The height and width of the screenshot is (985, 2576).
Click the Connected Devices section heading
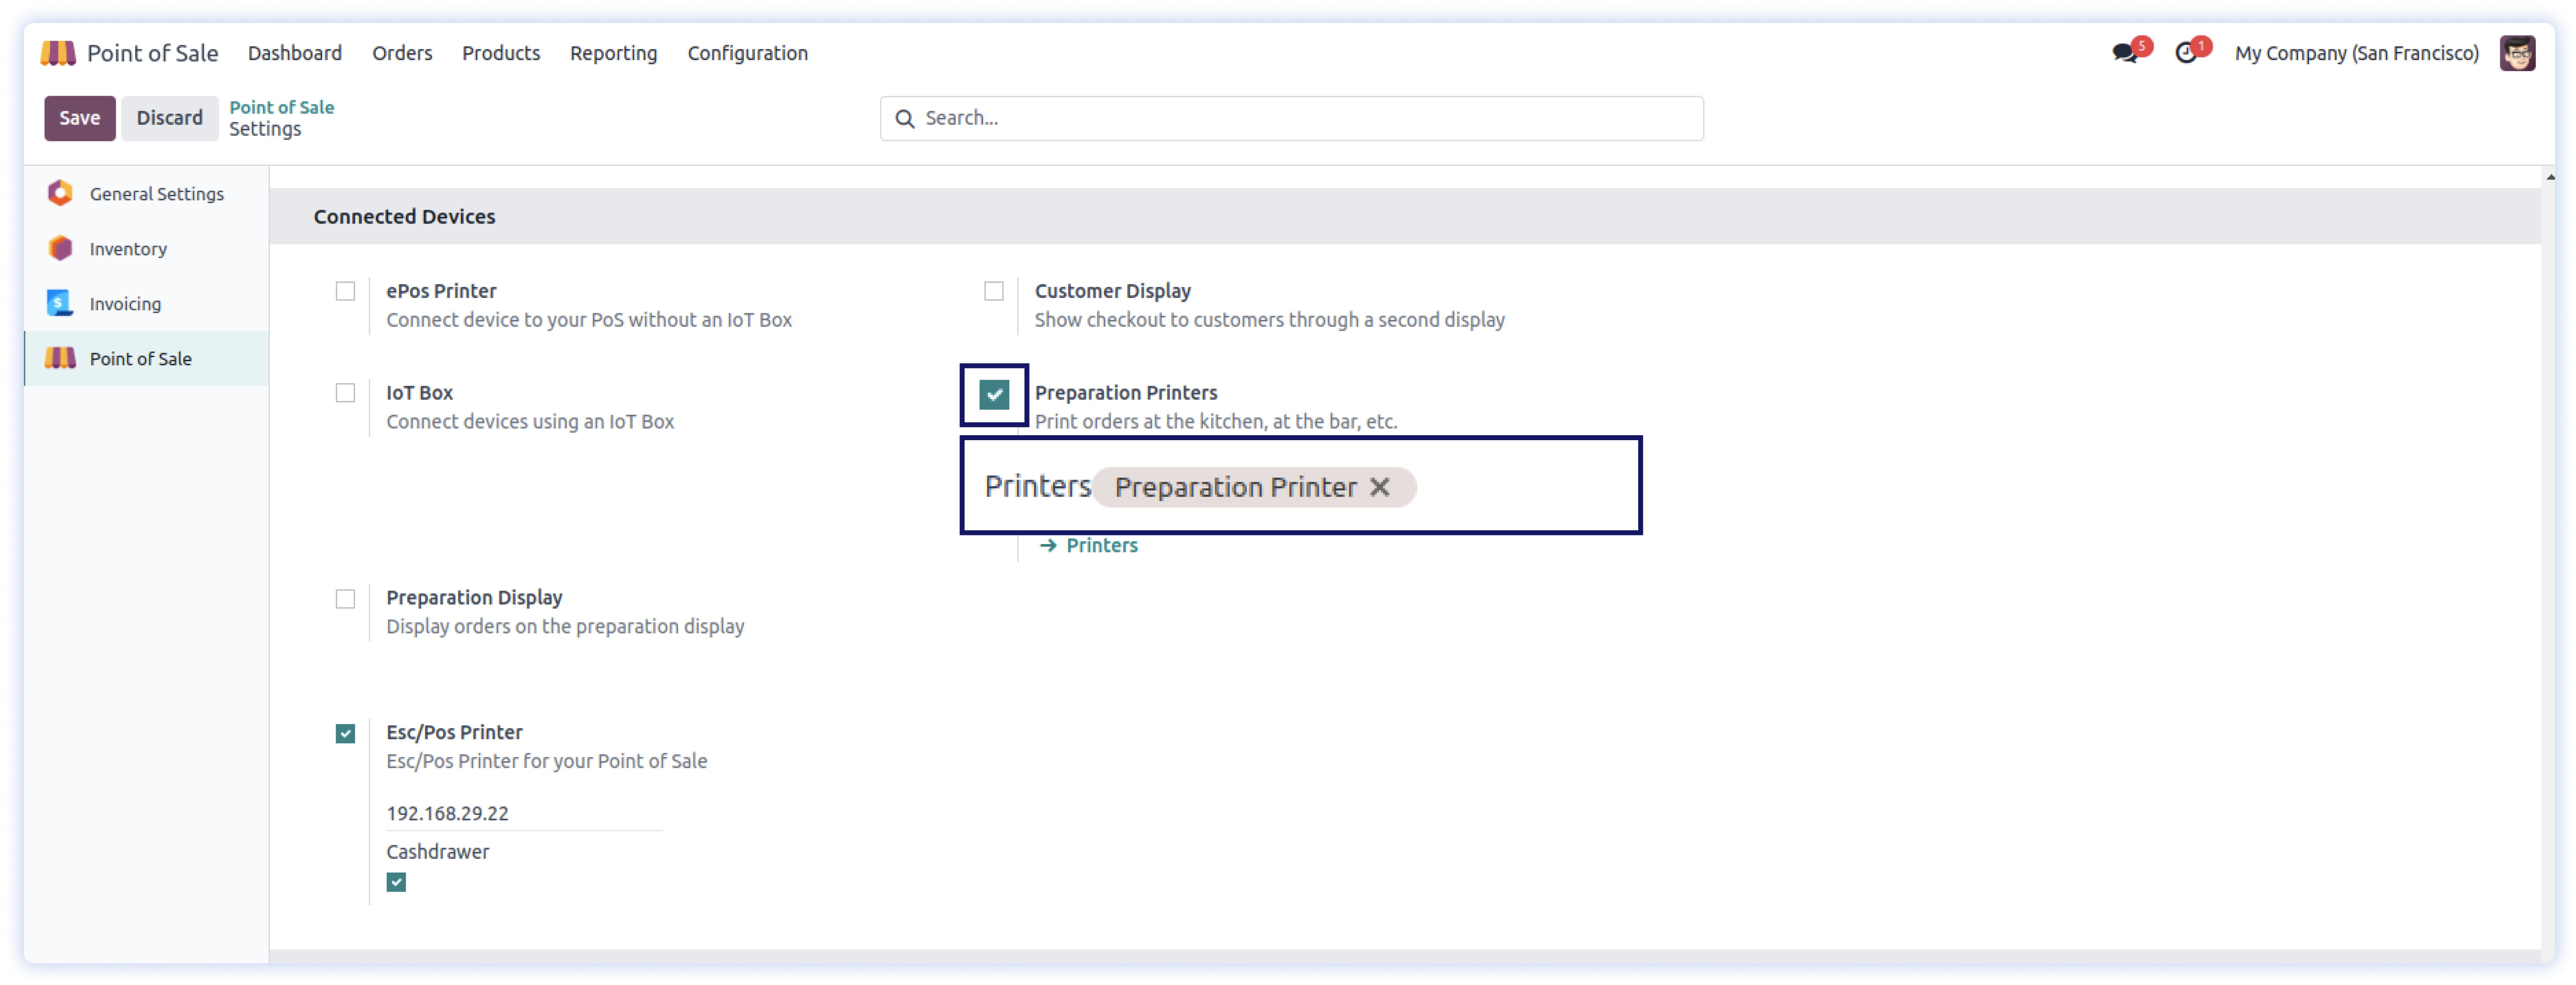(x=404, y=217)
